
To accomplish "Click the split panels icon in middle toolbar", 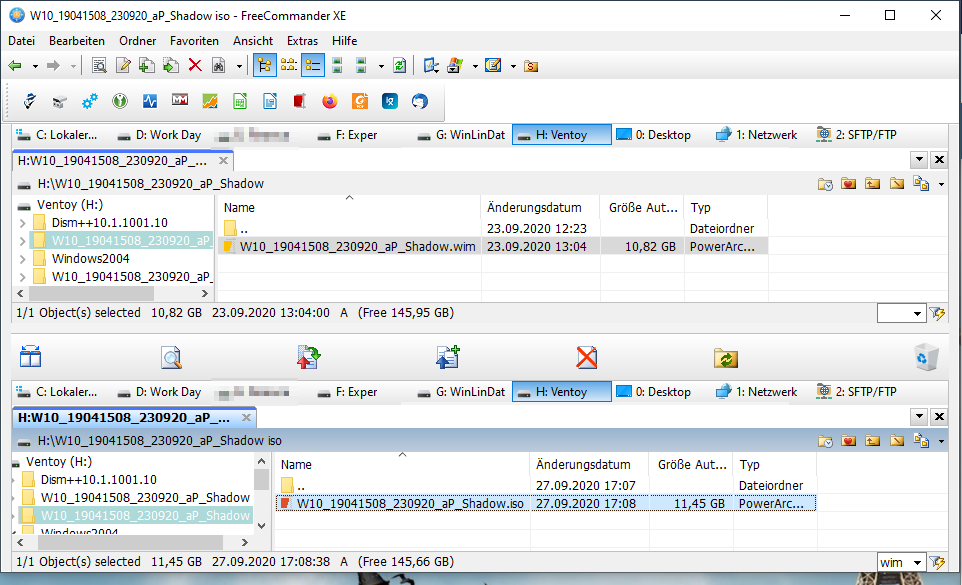I will pyautogui.click(x=30, y=357).
